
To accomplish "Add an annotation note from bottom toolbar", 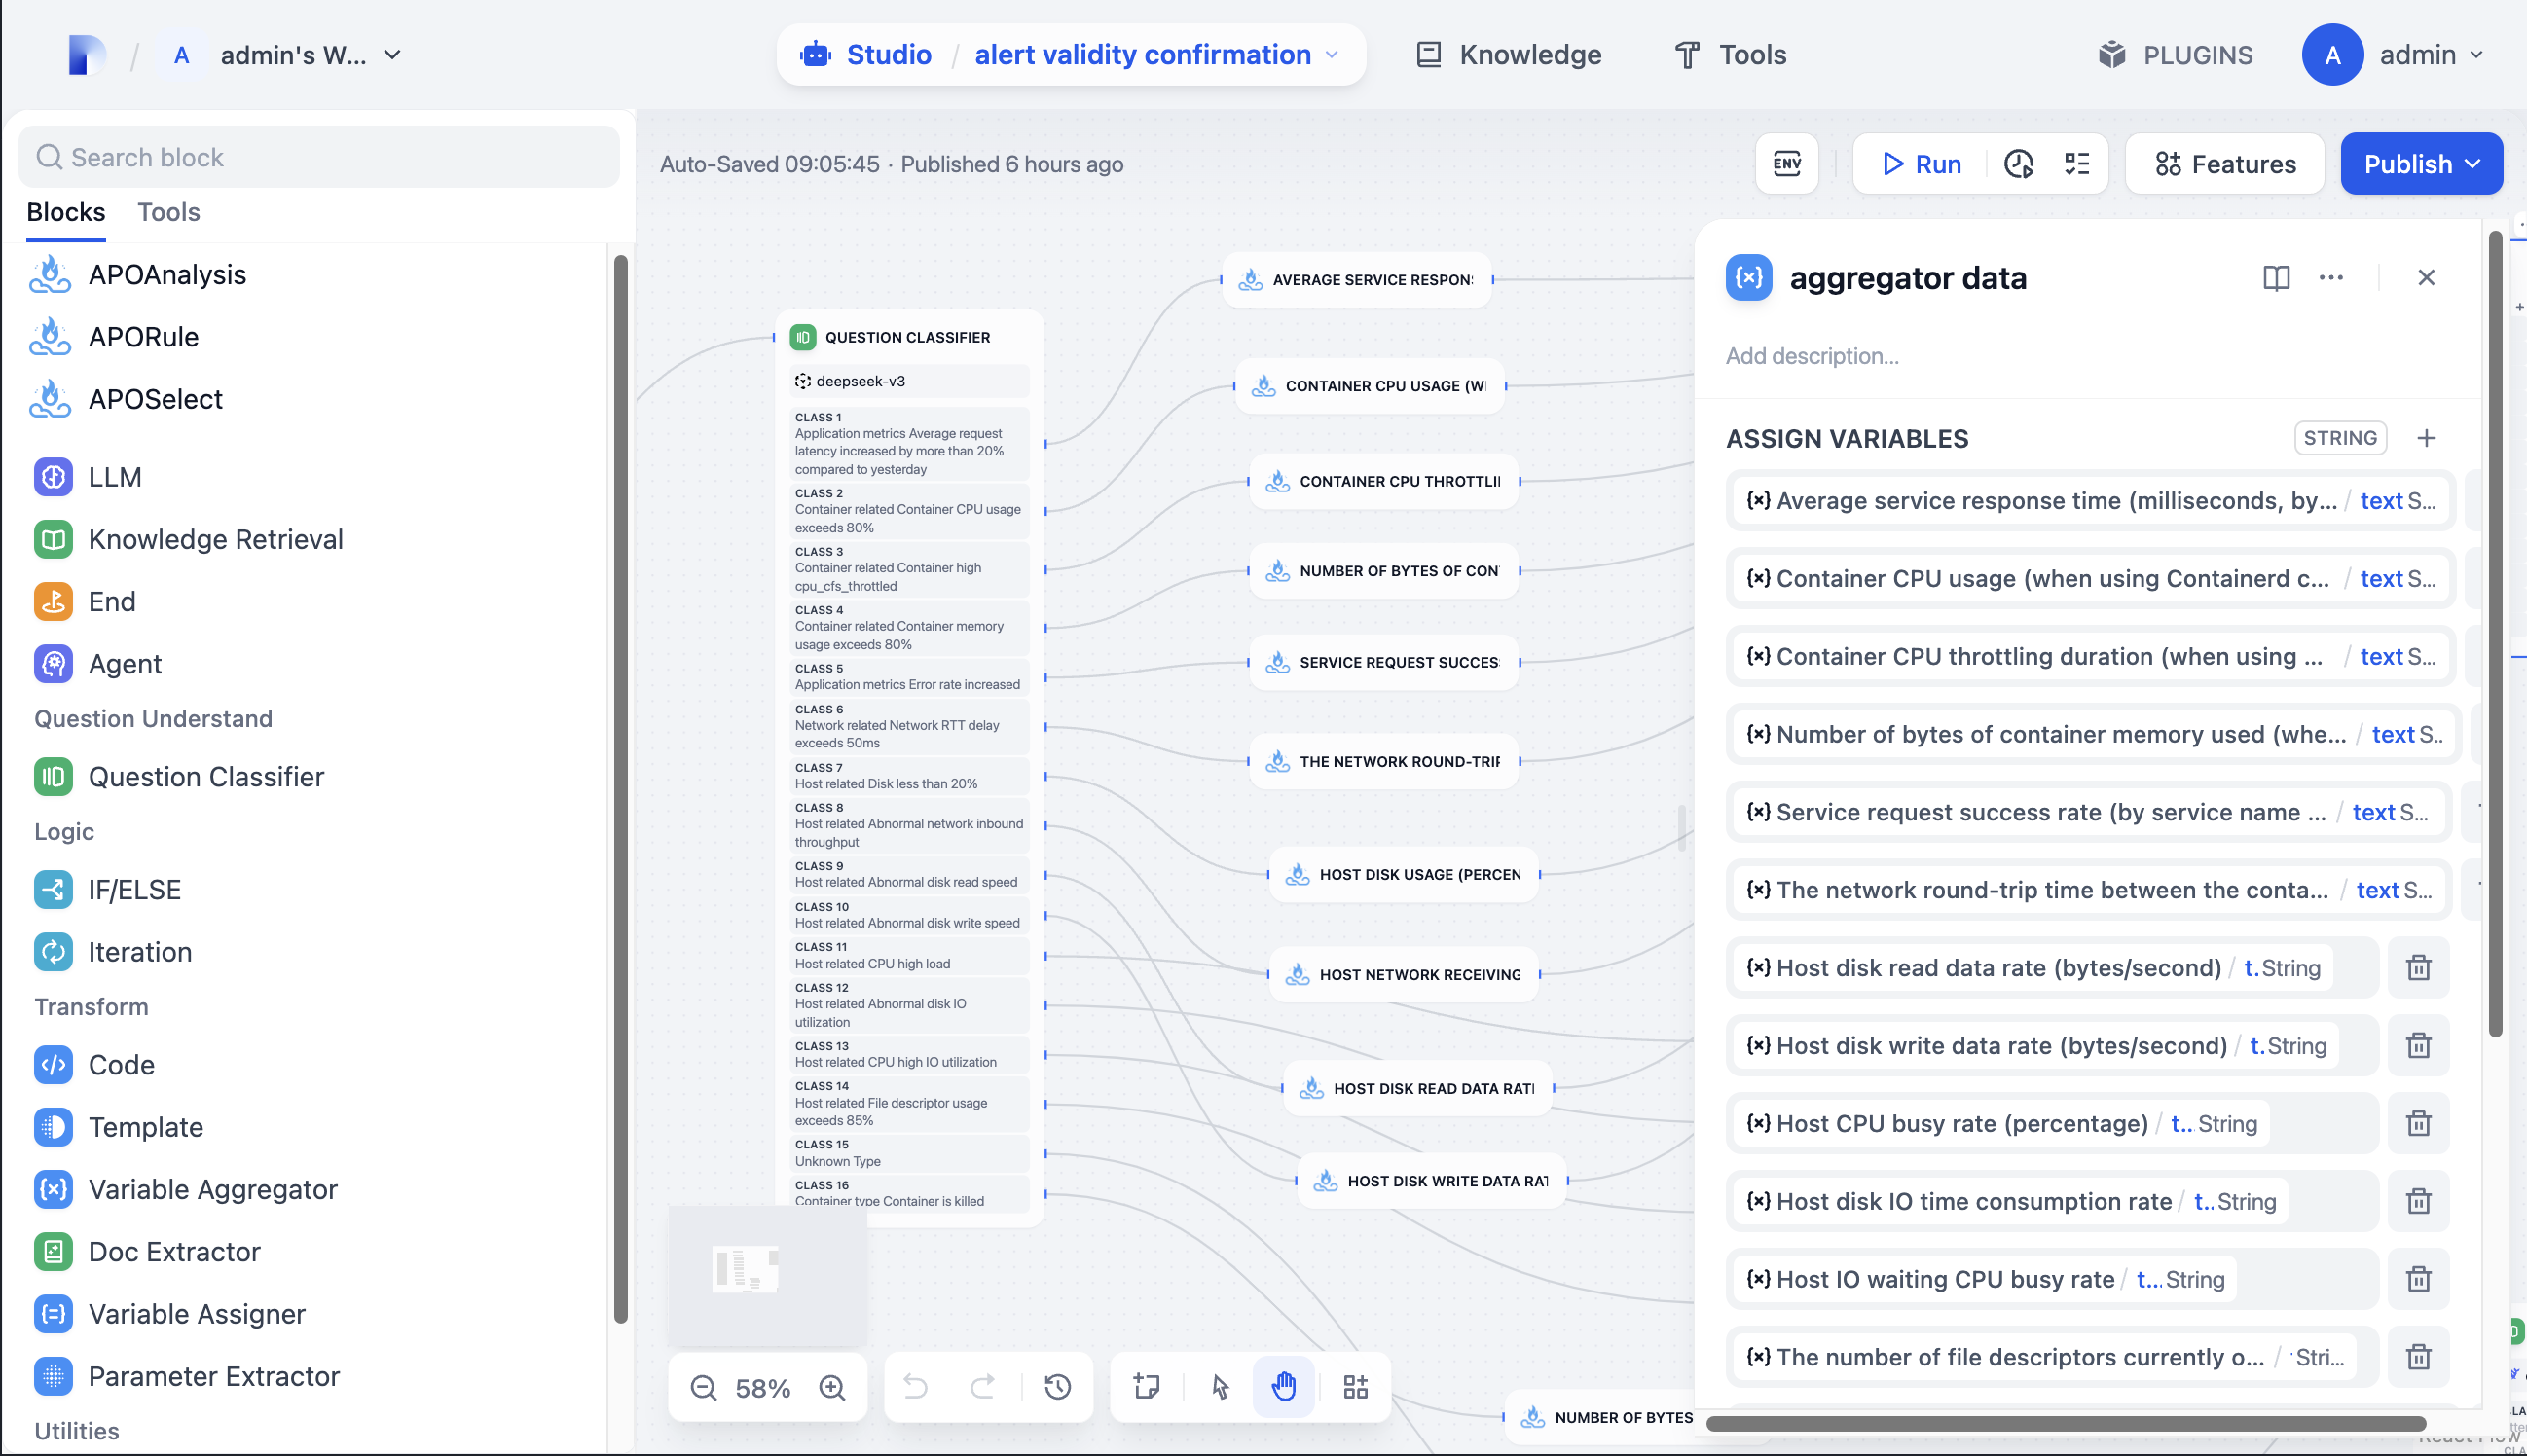I will coord(1144,1387).
